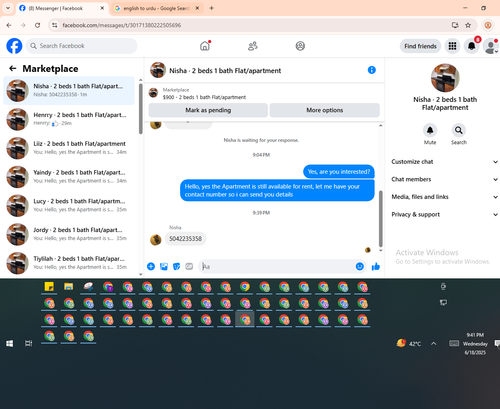500x409 pixels.
Task: Open Liiz conversation in list
Action: [69, 148]
